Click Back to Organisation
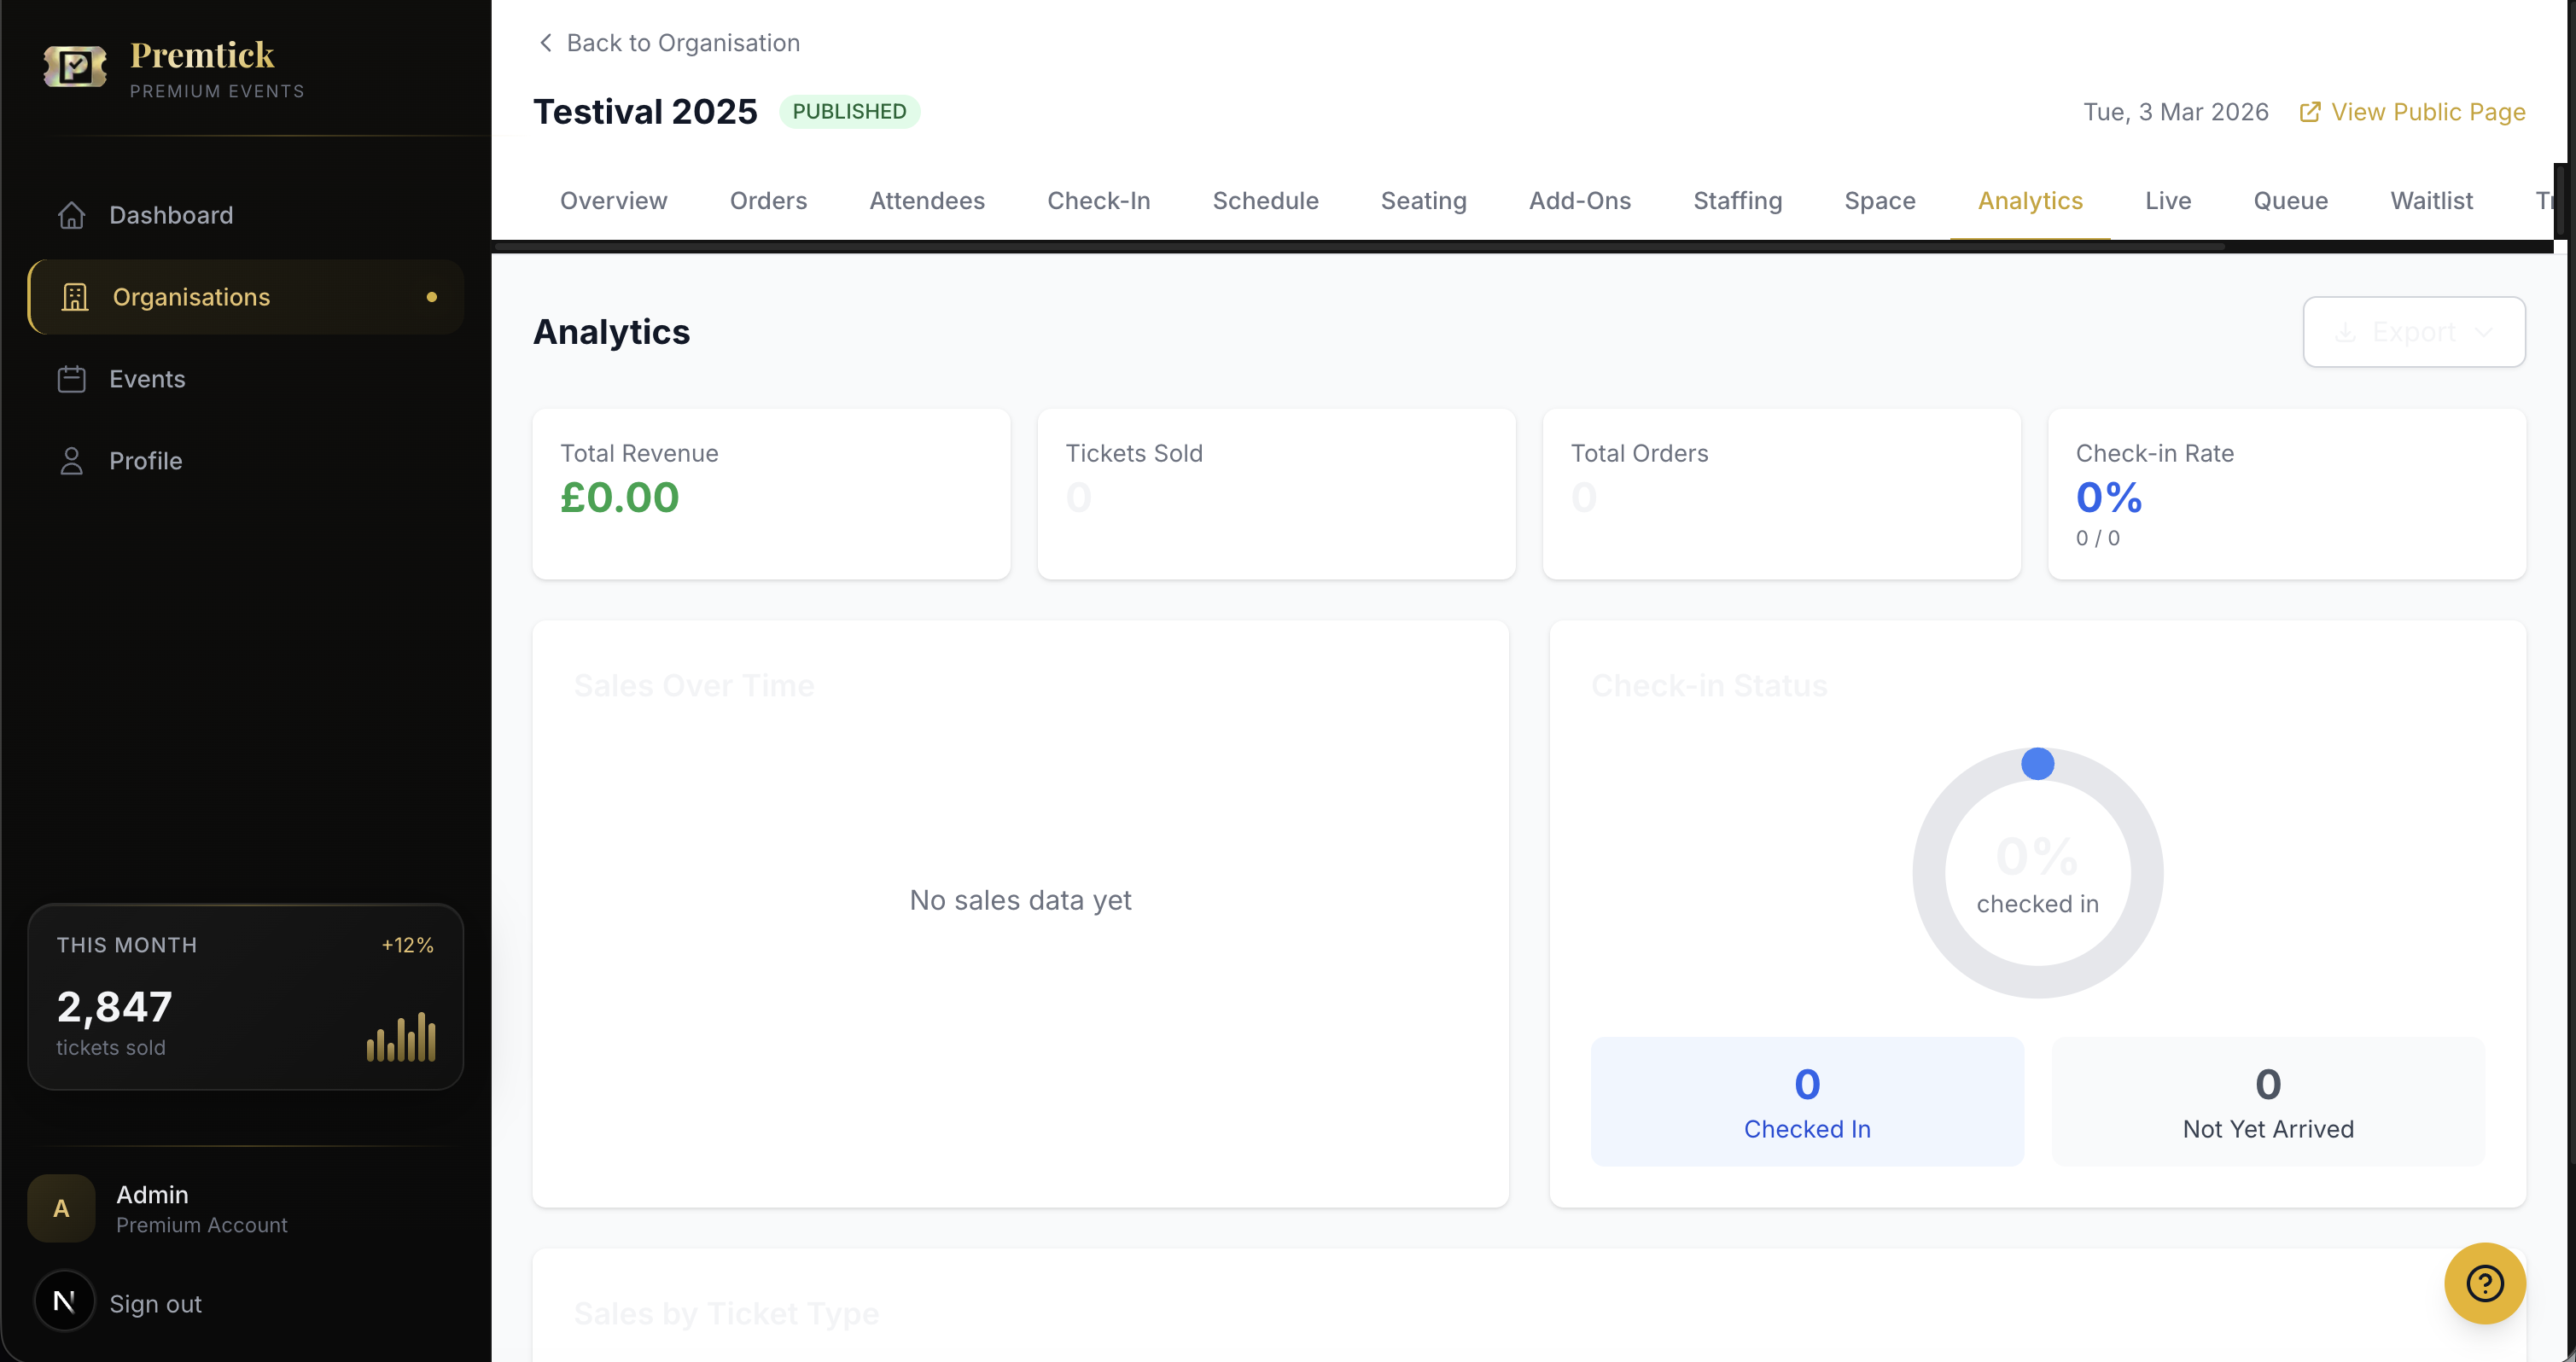 pyautogui.click(x=684, y=42)
